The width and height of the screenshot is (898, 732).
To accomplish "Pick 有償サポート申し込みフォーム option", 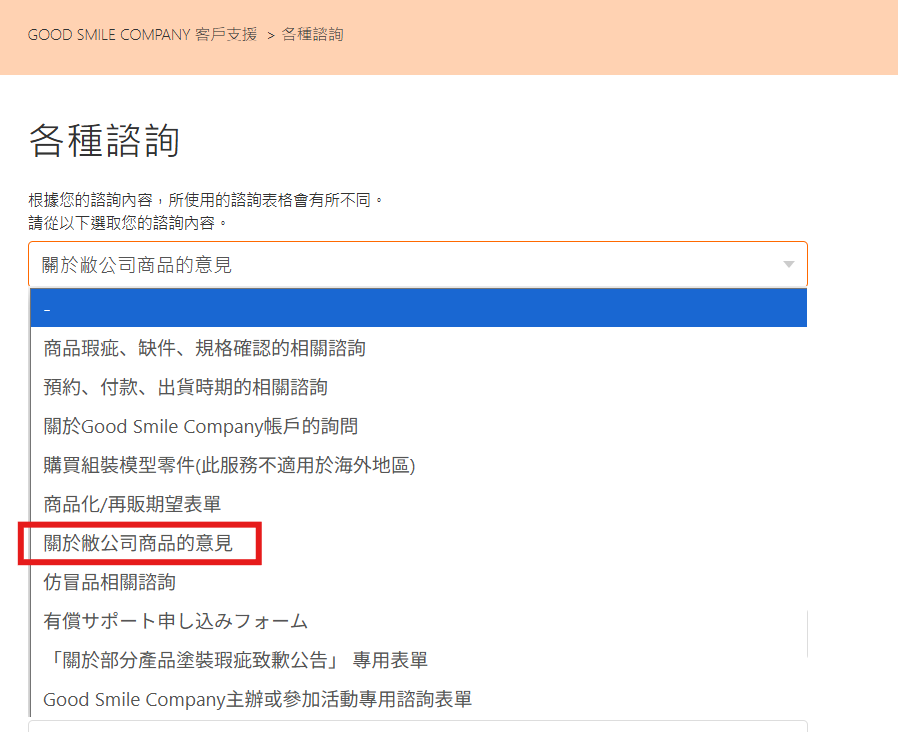I will click(x=175, y=621).
